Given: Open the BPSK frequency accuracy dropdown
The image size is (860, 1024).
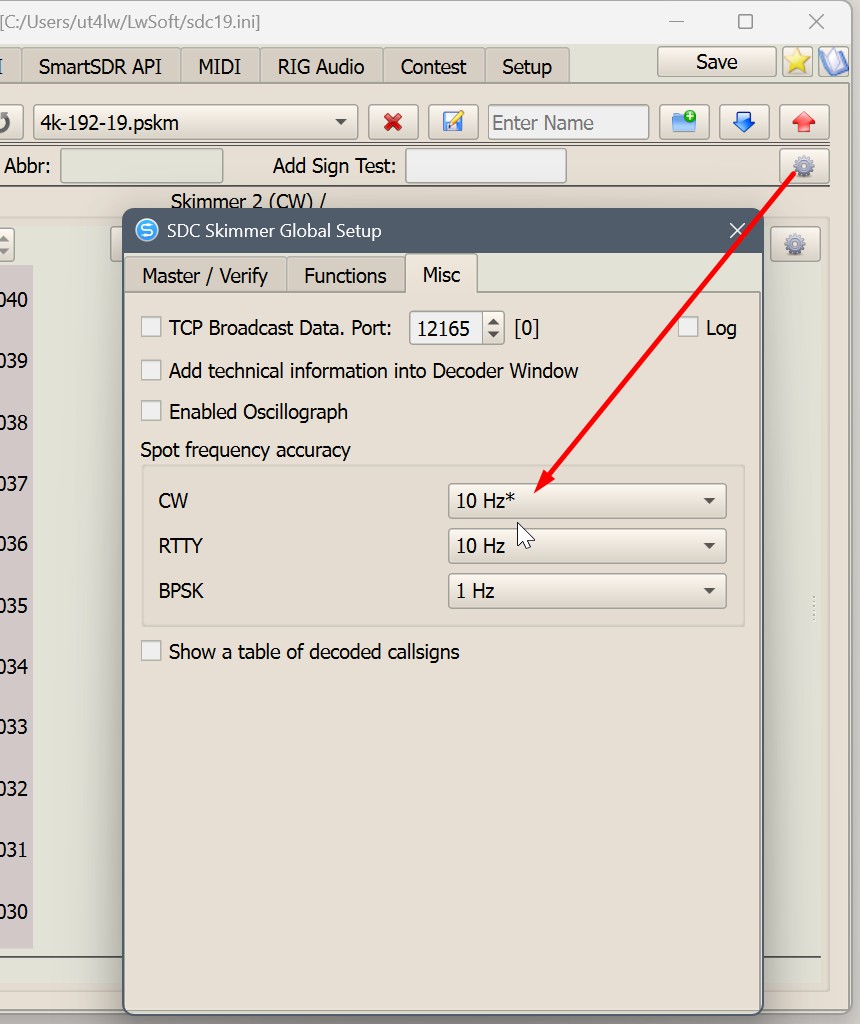Looking at the screenshot, I should [x=586, y=591].
